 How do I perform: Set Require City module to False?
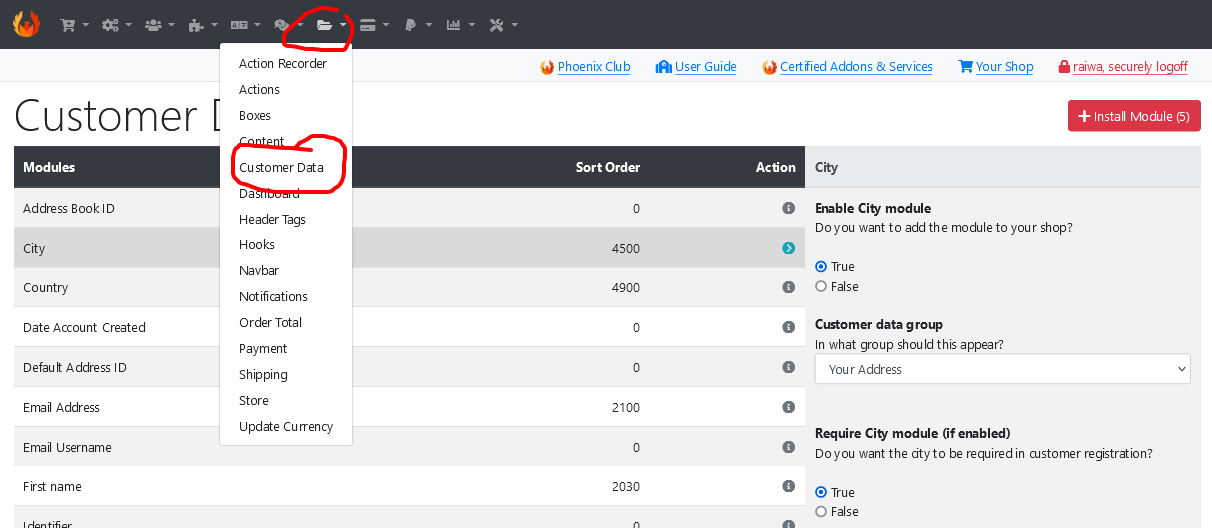click(x=821, y=511)
